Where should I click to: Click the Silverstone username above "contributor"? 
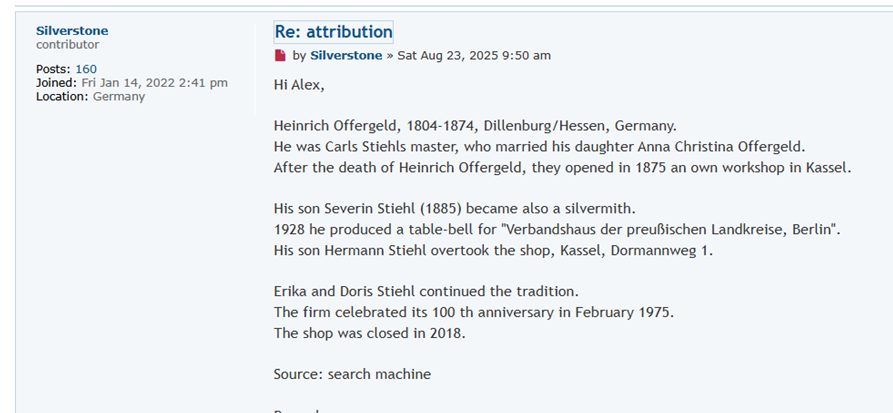click(72, 31)
